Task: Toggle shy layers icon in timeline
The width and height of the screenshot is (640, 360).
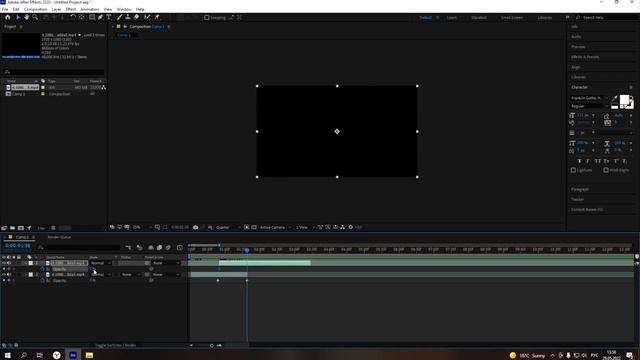Action: (x=151, y=247)
